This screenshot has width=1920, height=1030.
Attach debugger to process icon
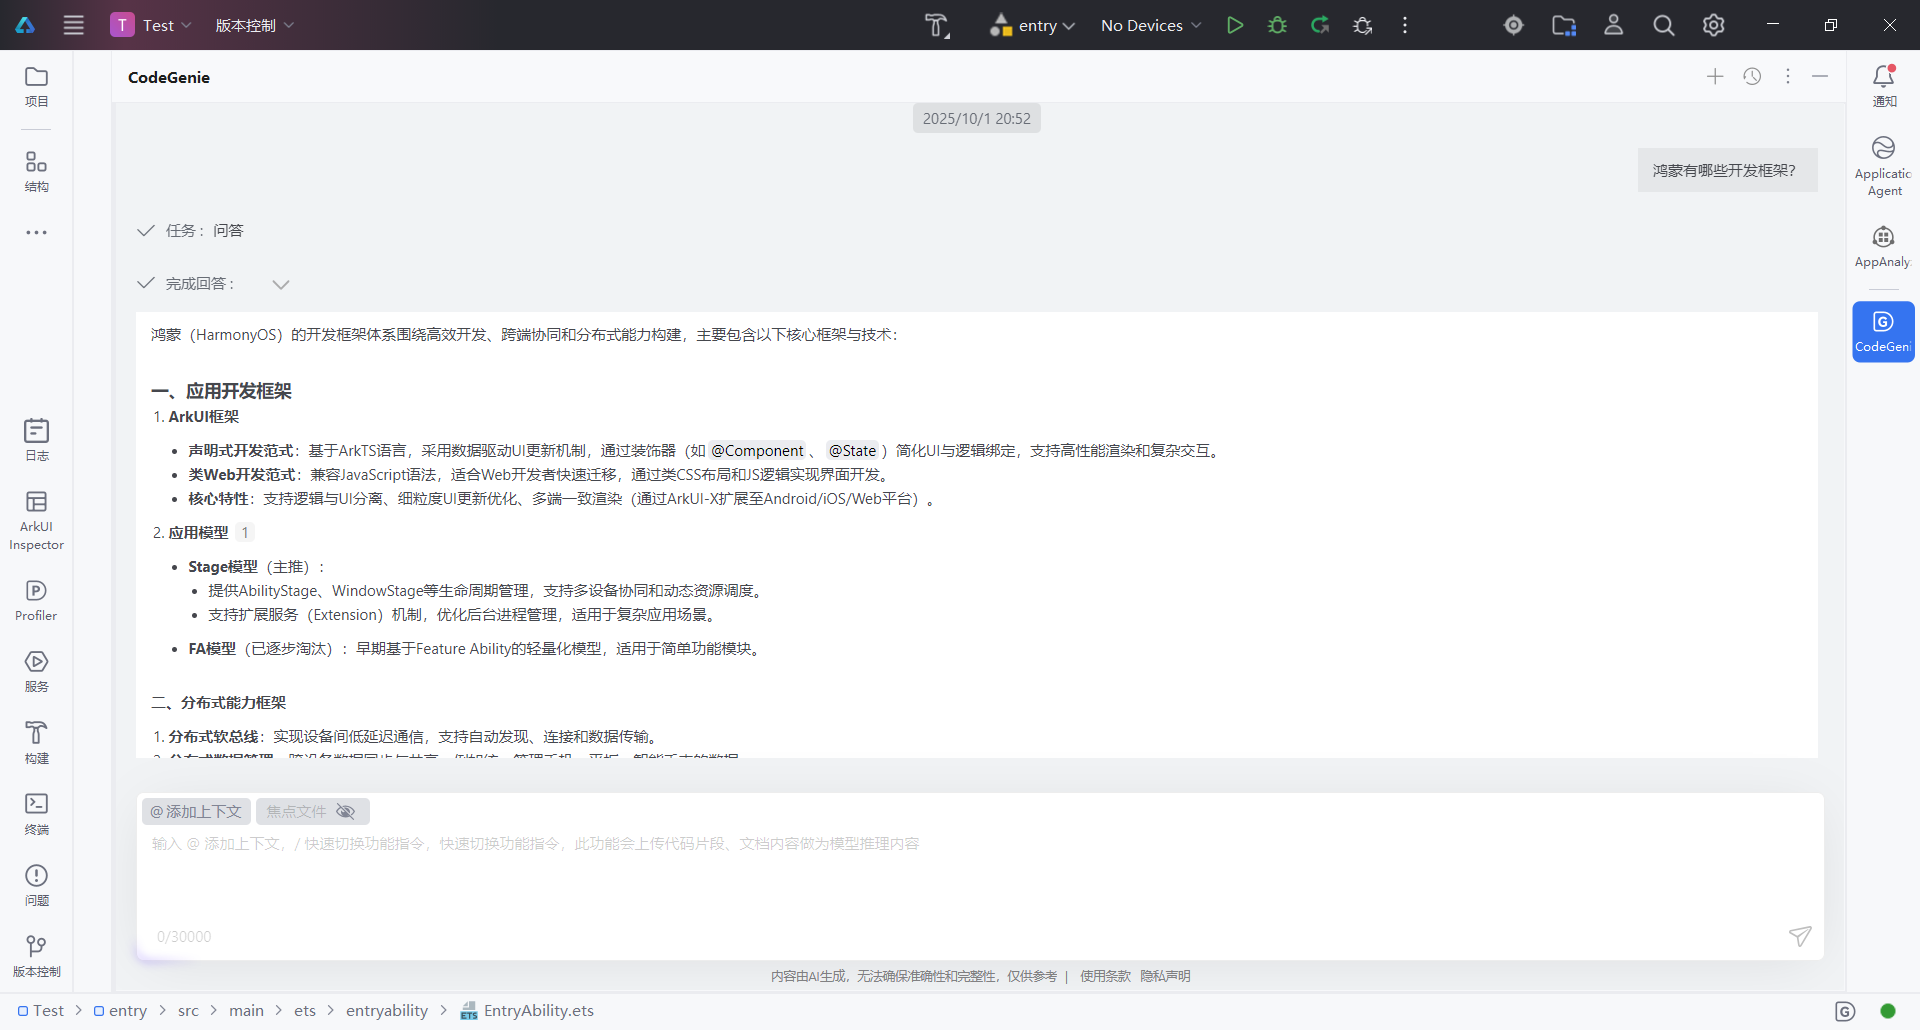pos(1363,25)
